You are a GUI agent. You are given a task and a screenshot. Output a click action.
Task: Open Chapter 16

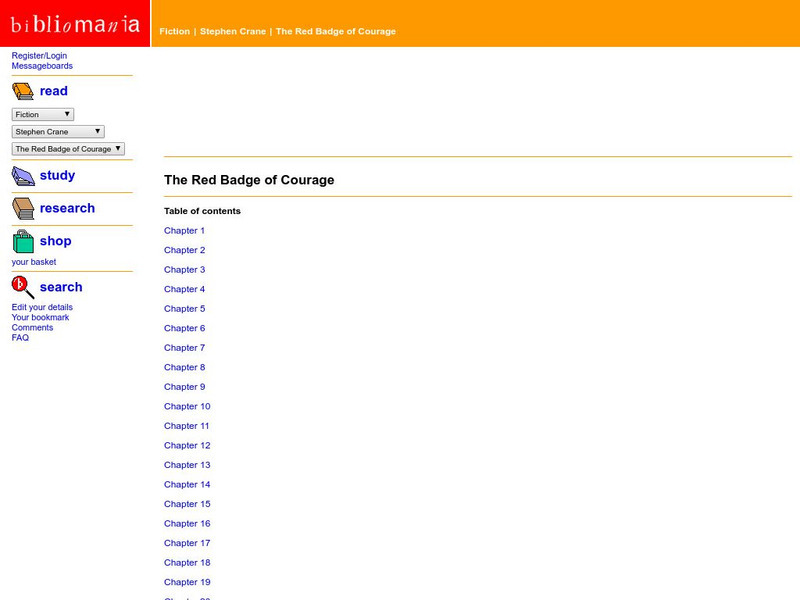tap(187, 523)
